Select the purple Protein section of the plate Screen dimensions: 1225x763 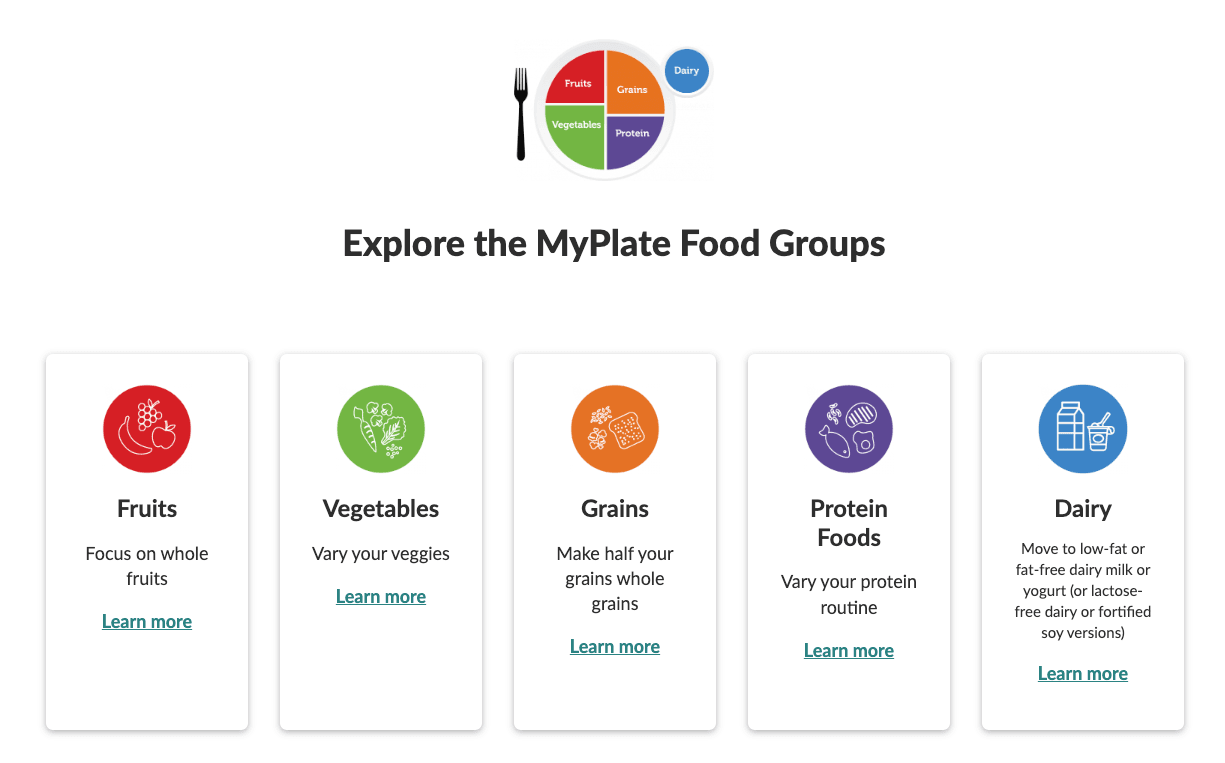coord(632,138)
